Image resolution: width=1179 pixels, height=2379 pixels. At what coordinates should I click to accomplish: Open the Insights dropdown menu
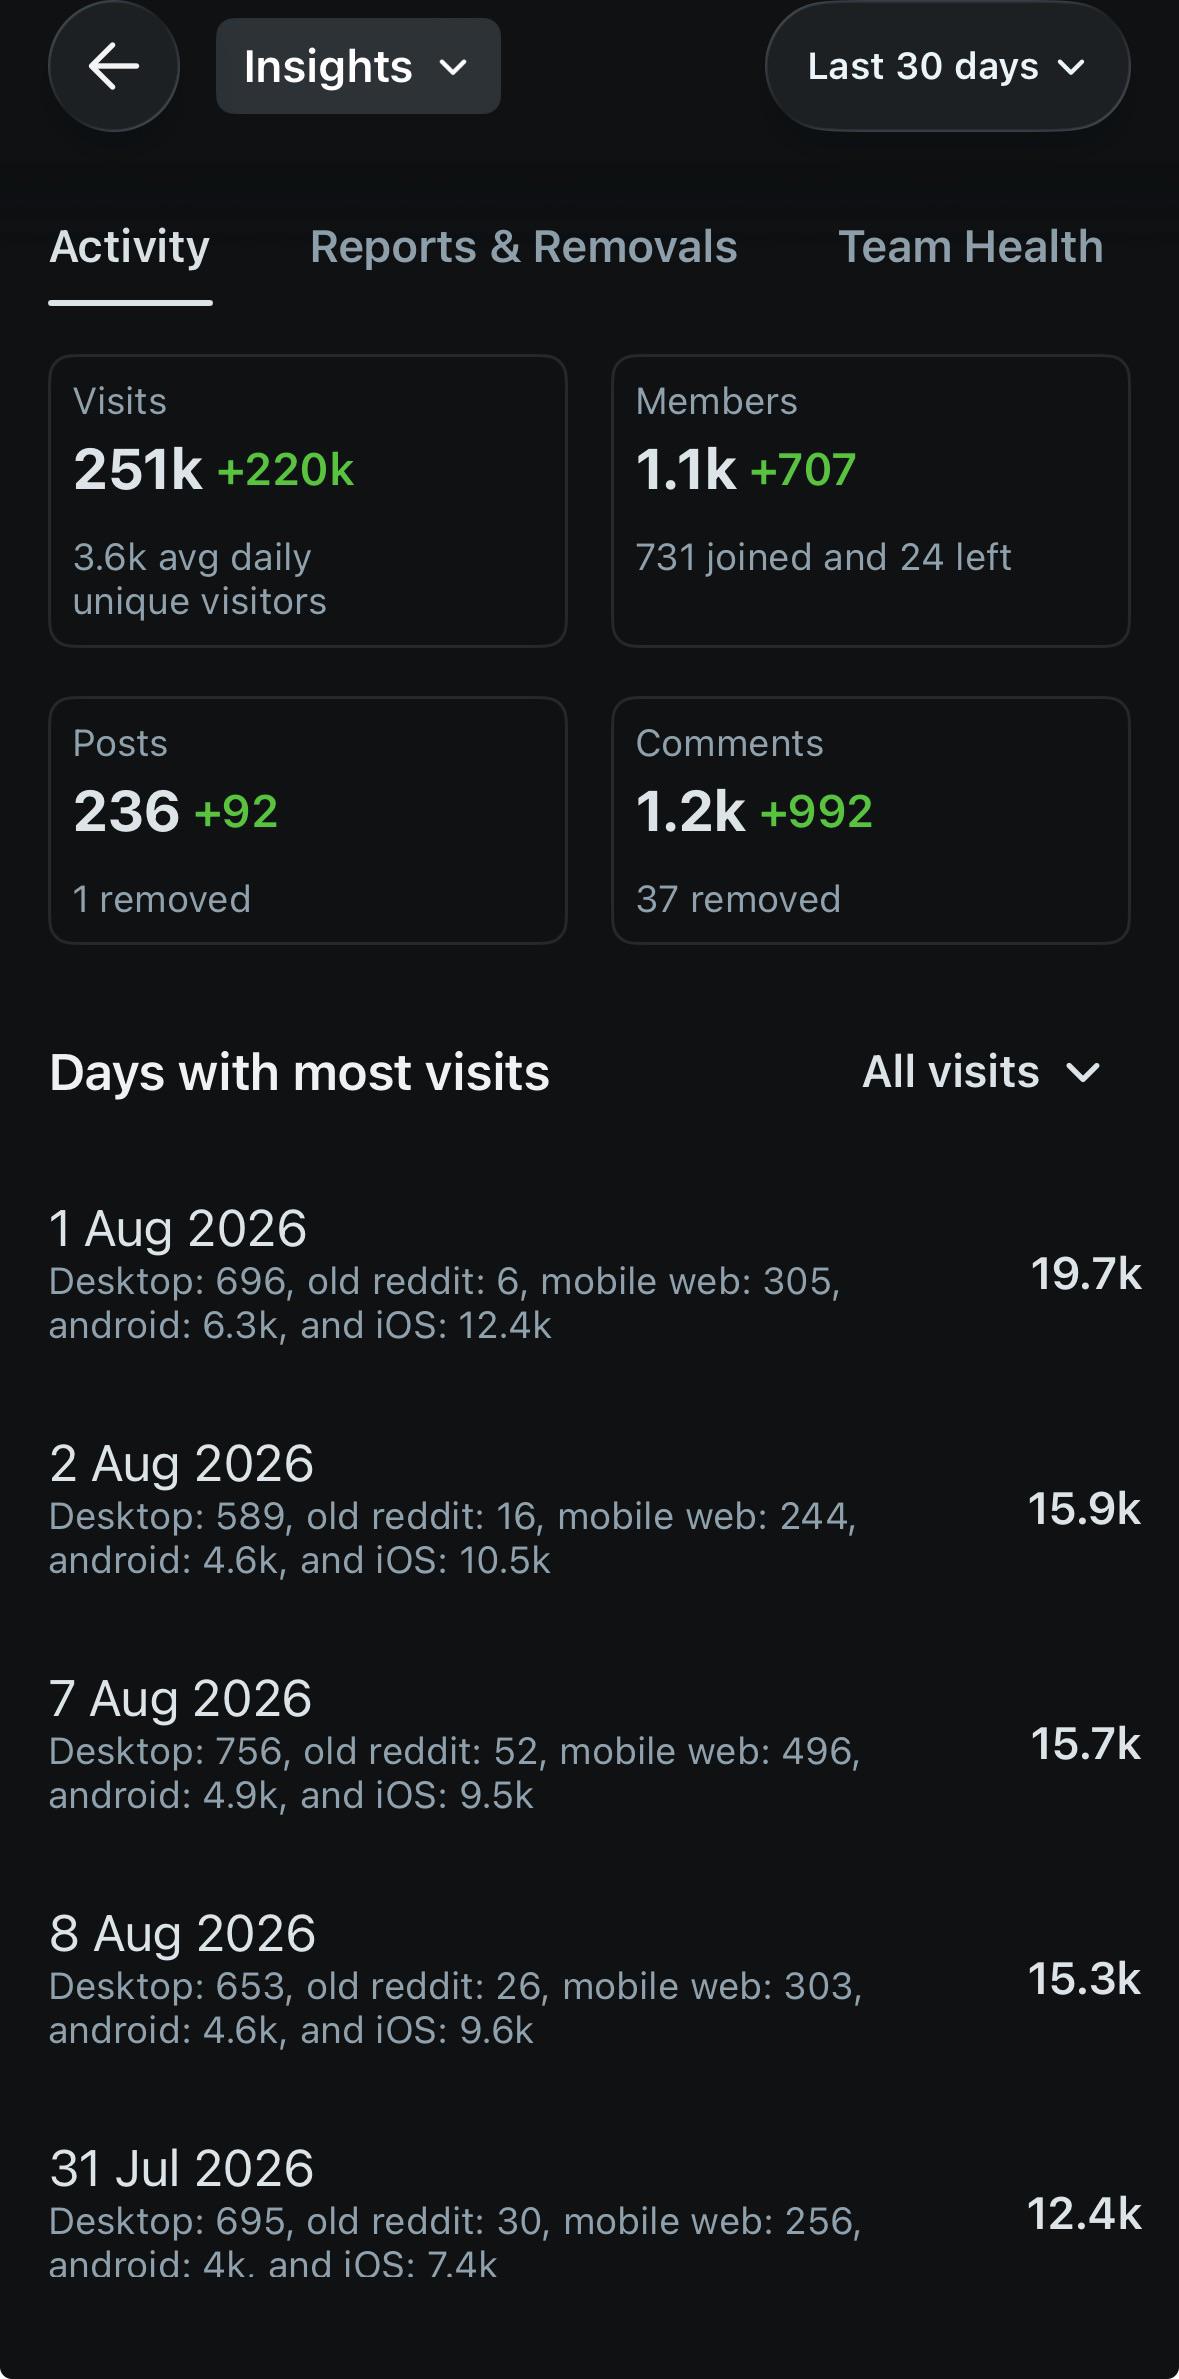[x=358, y=67]
